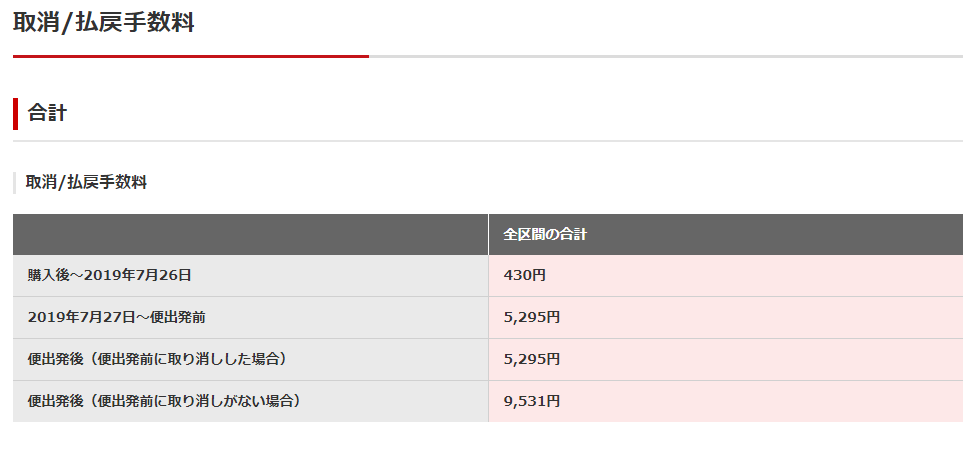Select the 購入後～2019年7月26日 row label

click(x=109, y=275)
